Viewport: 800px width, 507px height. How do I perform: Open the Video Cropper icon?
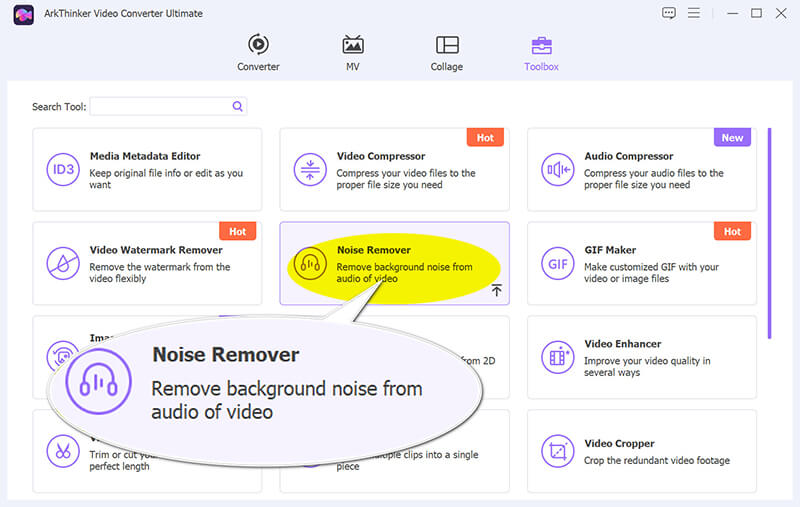pyautogui.click(x=557, y=451)
